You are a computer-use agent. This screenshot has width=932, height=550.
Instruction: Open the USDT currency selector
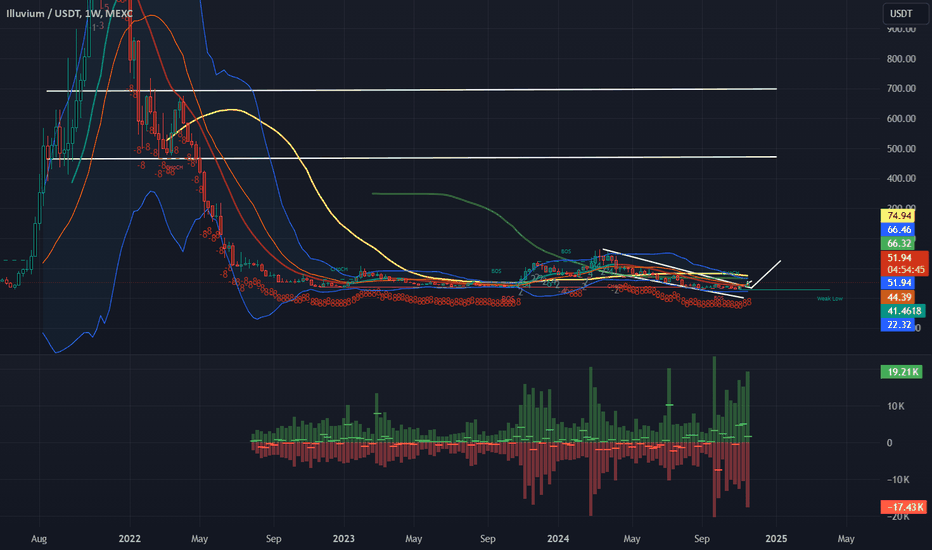coord(905,13)
